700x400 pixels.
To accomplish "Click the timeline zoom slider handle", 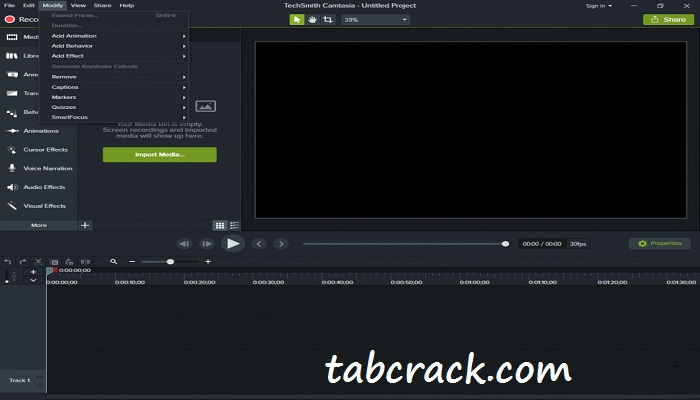I will (x=170, y=262).
